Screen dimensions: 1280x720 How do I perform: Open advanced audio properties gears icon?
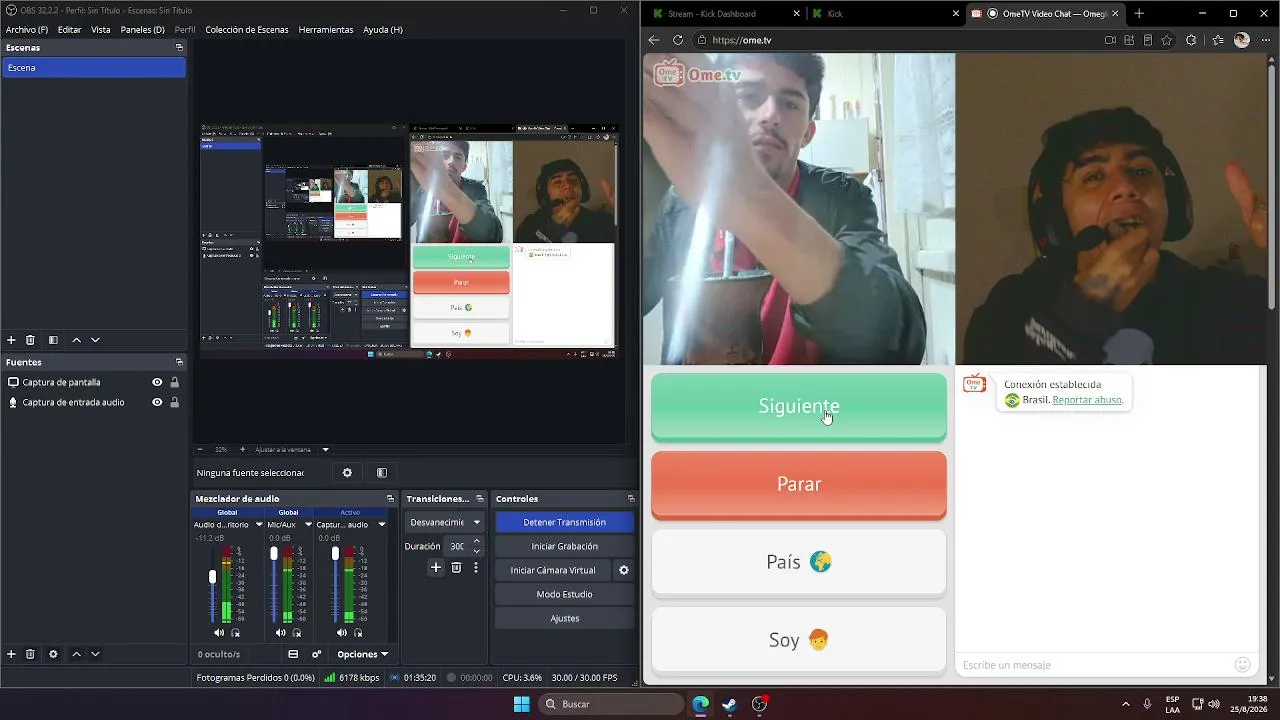tap(317, 654)
